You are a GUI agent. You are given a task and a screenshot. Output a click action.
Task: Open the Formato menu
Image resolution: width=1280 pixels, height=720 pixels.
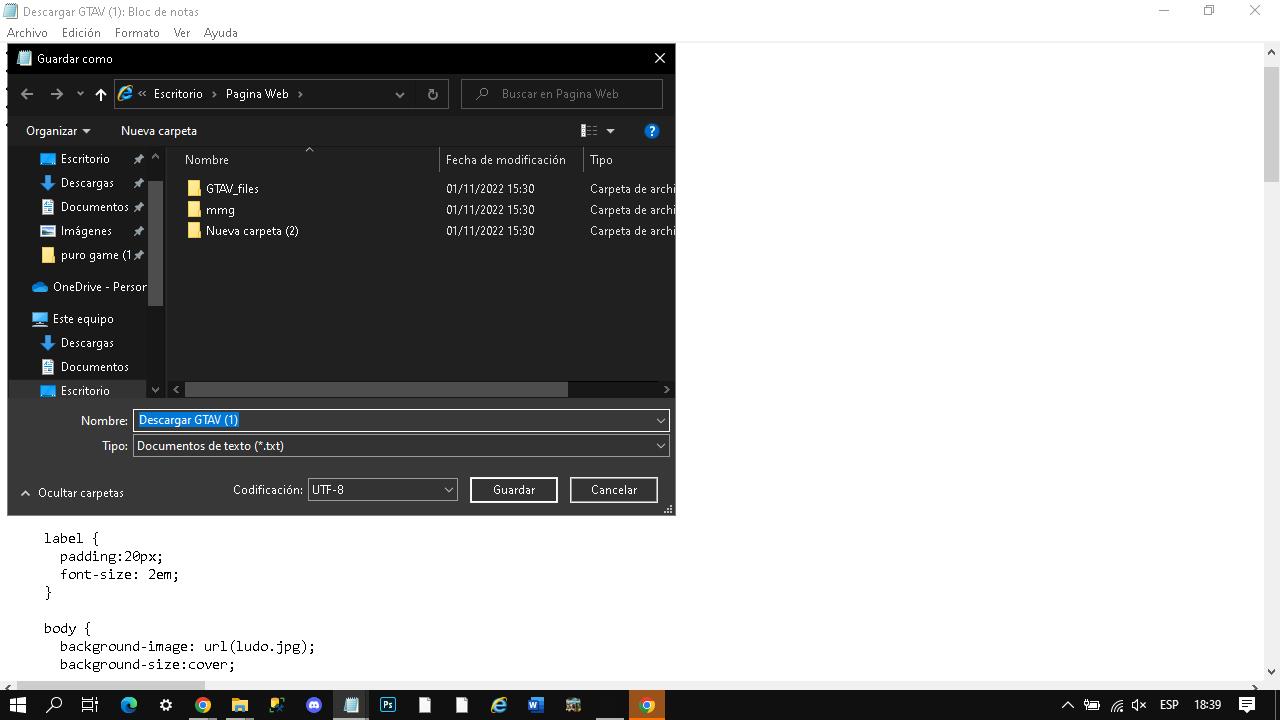[x=137, y=32]
